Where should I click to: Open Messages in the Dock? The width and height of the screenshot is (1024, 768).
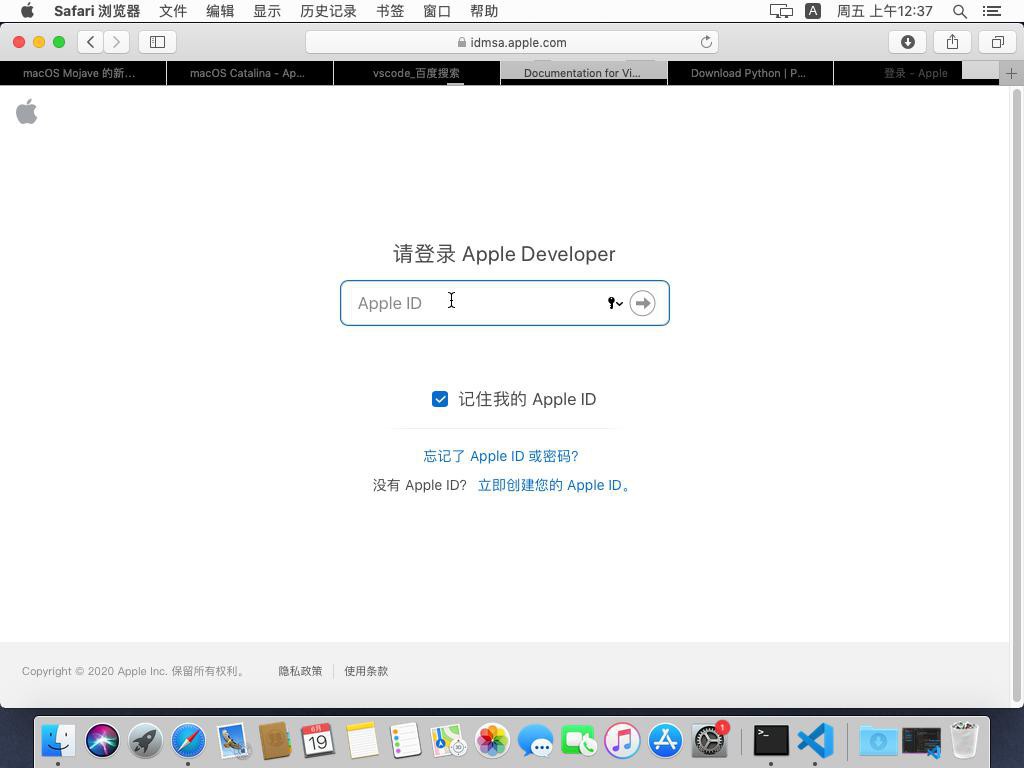point(535,741)
